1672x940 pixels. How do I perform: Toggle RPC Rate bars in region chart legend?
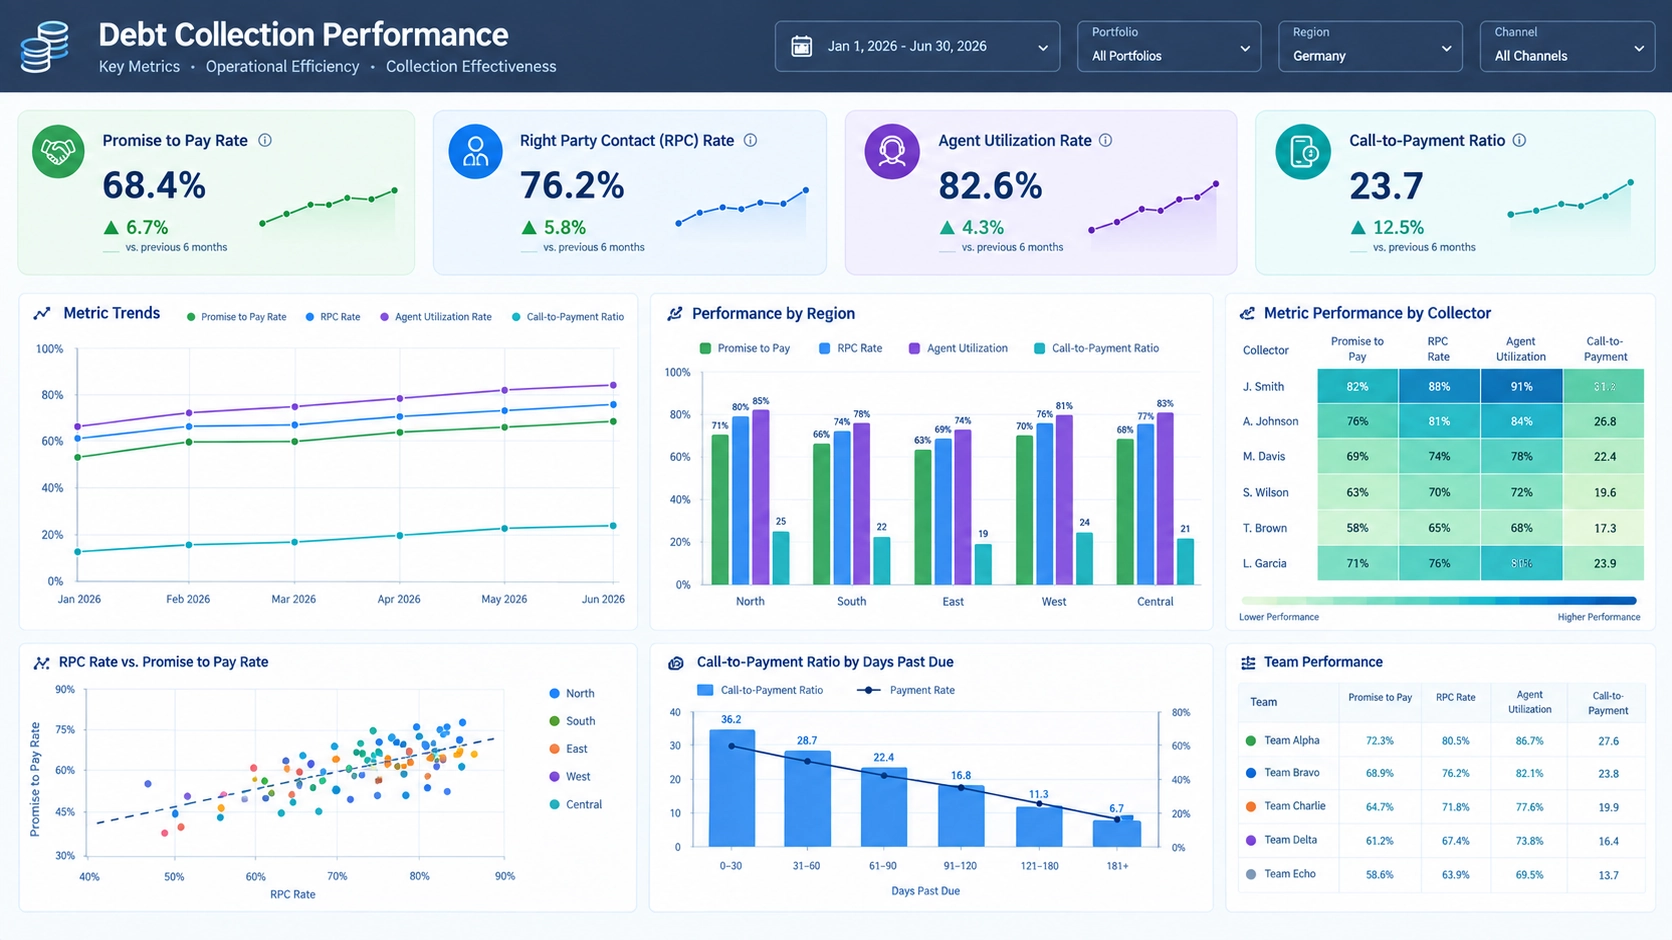click(x=850, y=348)
